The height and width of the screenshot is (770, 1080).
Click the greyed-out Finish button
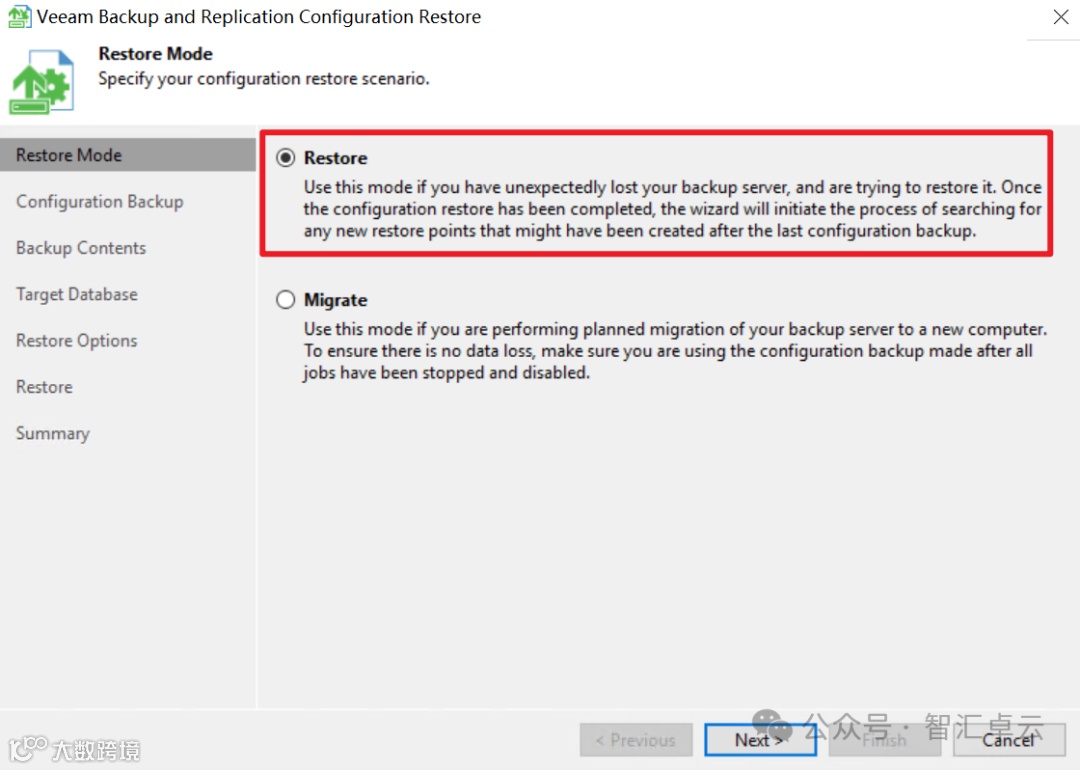click(884, 740)
